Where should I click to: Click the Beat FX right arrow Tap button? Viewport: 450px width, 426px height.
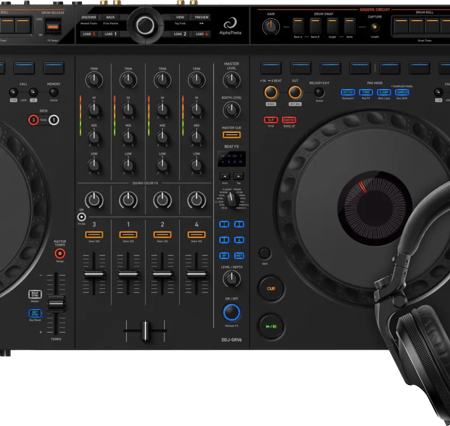[238, 176]
